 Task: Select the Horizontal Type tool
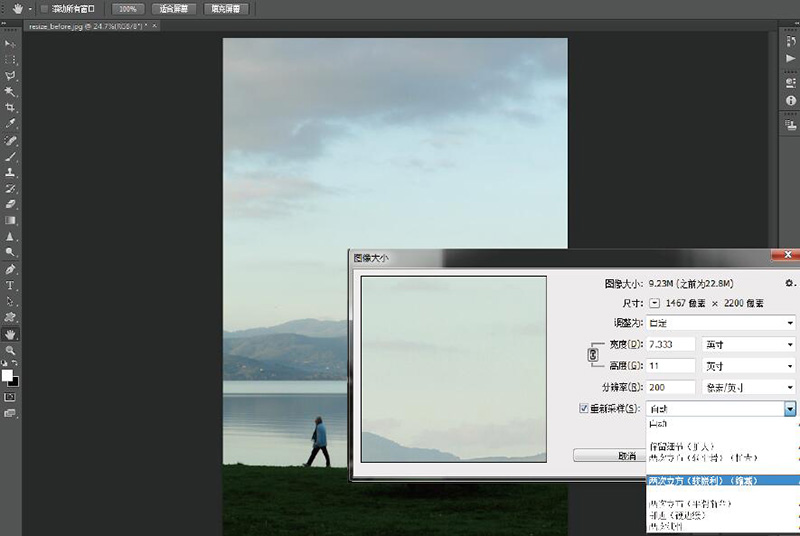pos(10,286)
